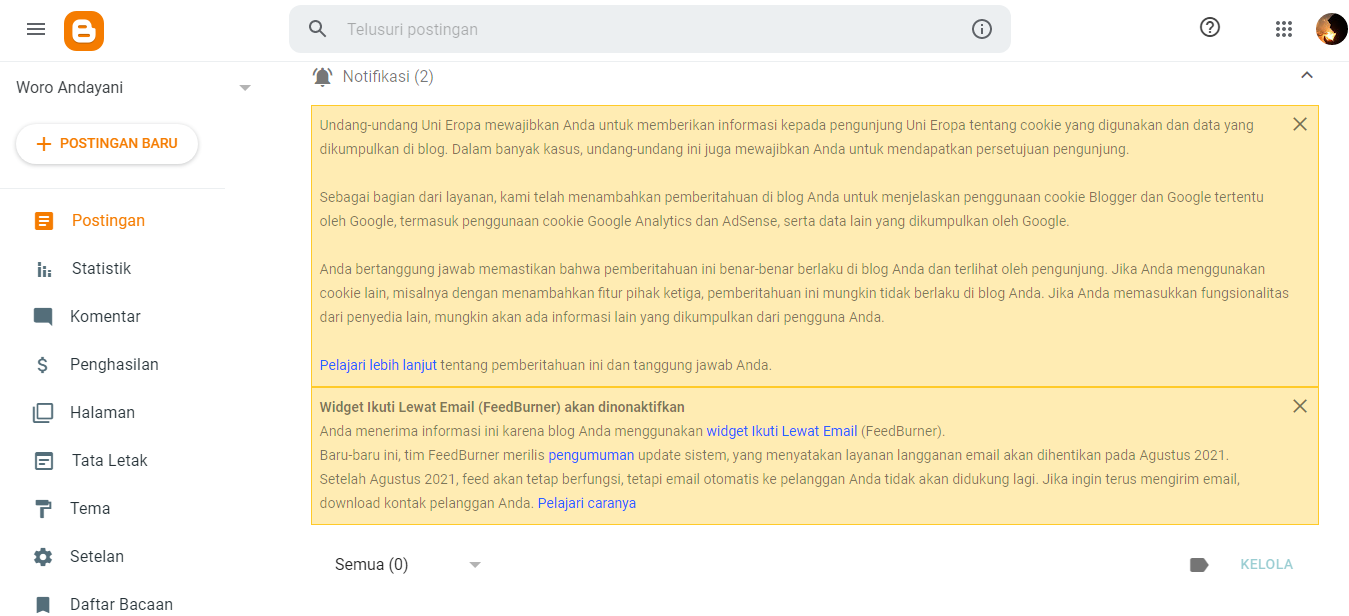Click the orange Blogger logo
Viewport: 1349px width, 616px height.
pyautogui.click(x=84, y=30)
